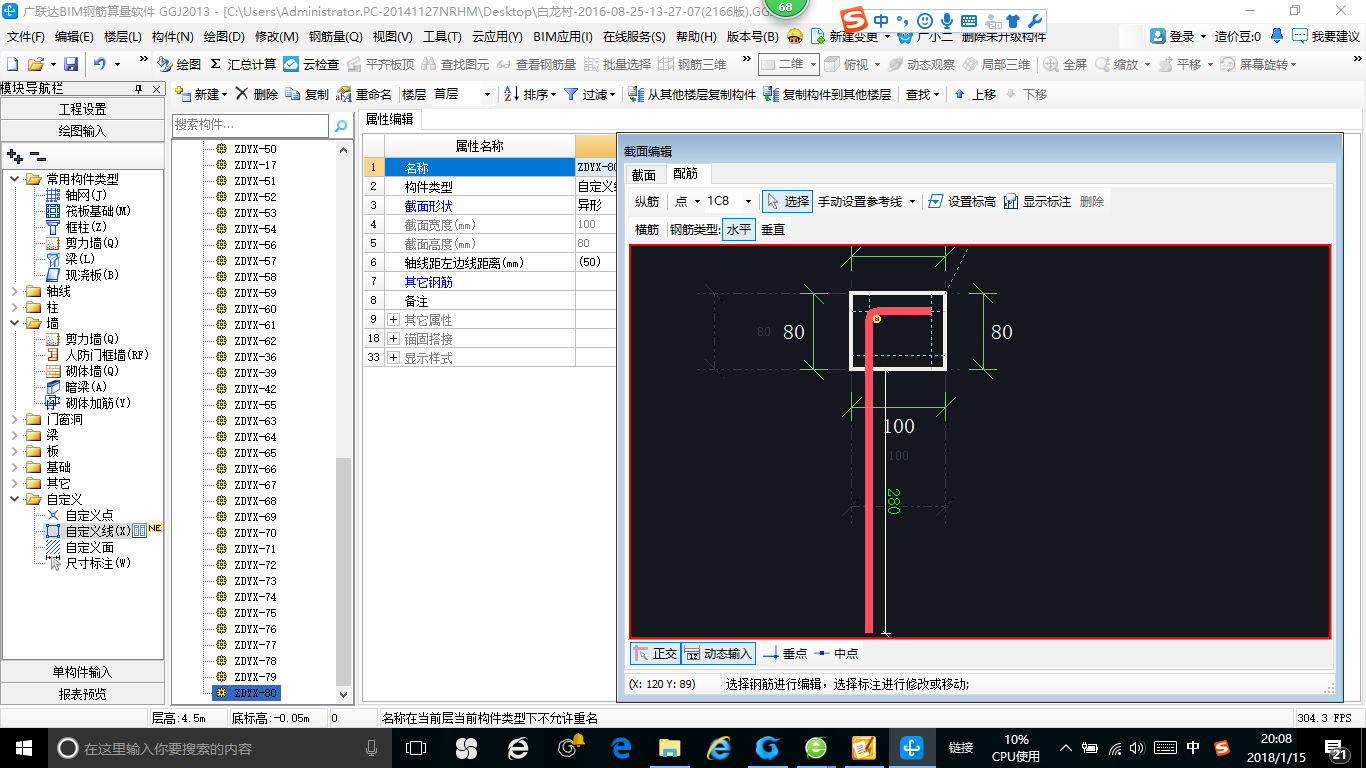Open the 工程设置 panel

pos(82,109)
